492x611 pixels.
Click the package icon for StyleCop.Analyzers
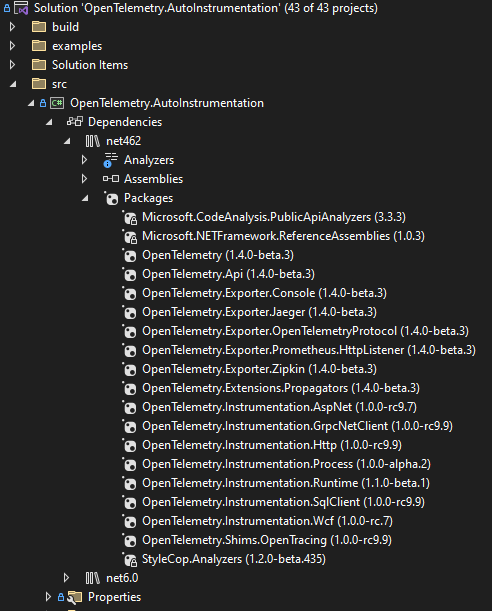(130, 560)
